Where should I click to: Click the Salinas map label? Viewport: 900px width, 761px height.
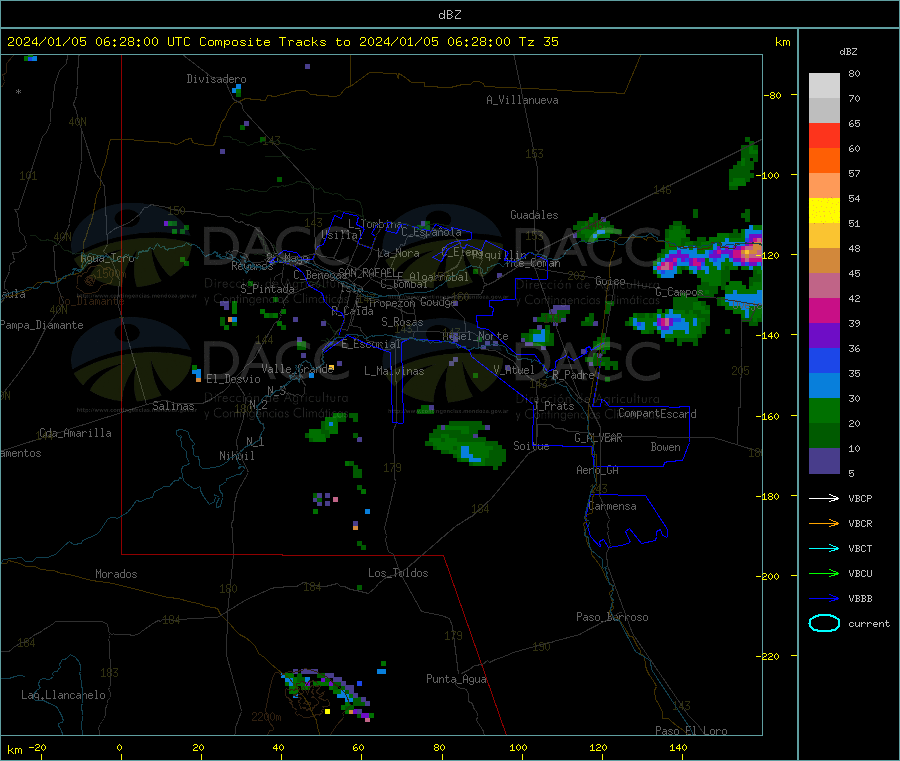coord(173,406)
